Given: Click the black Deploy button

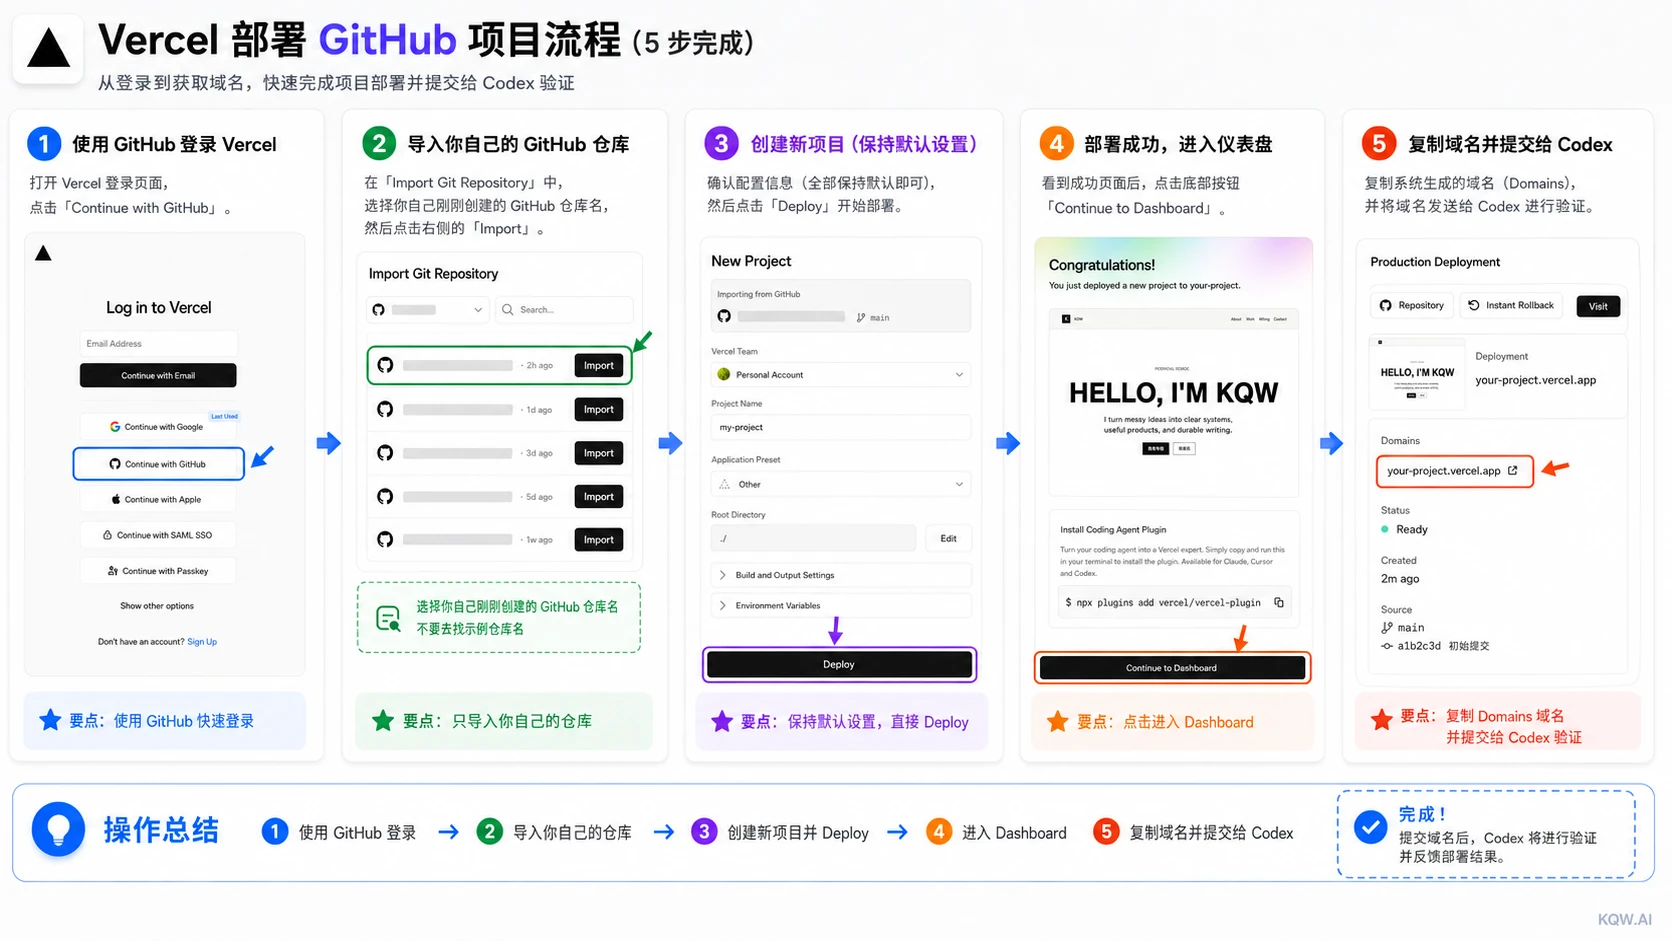Looking at the screenshot, I should point(839,664).
